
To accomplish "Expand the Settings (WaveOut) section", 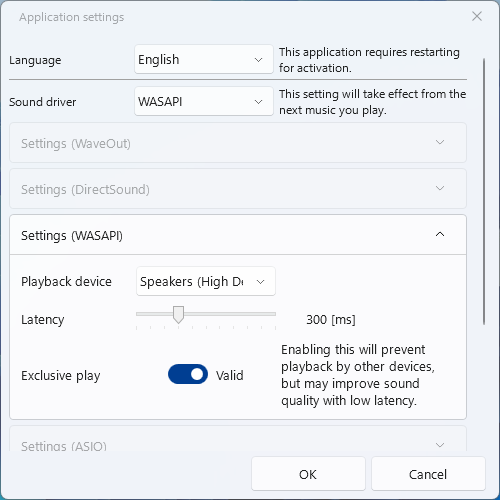I will (x=238, y=143).
